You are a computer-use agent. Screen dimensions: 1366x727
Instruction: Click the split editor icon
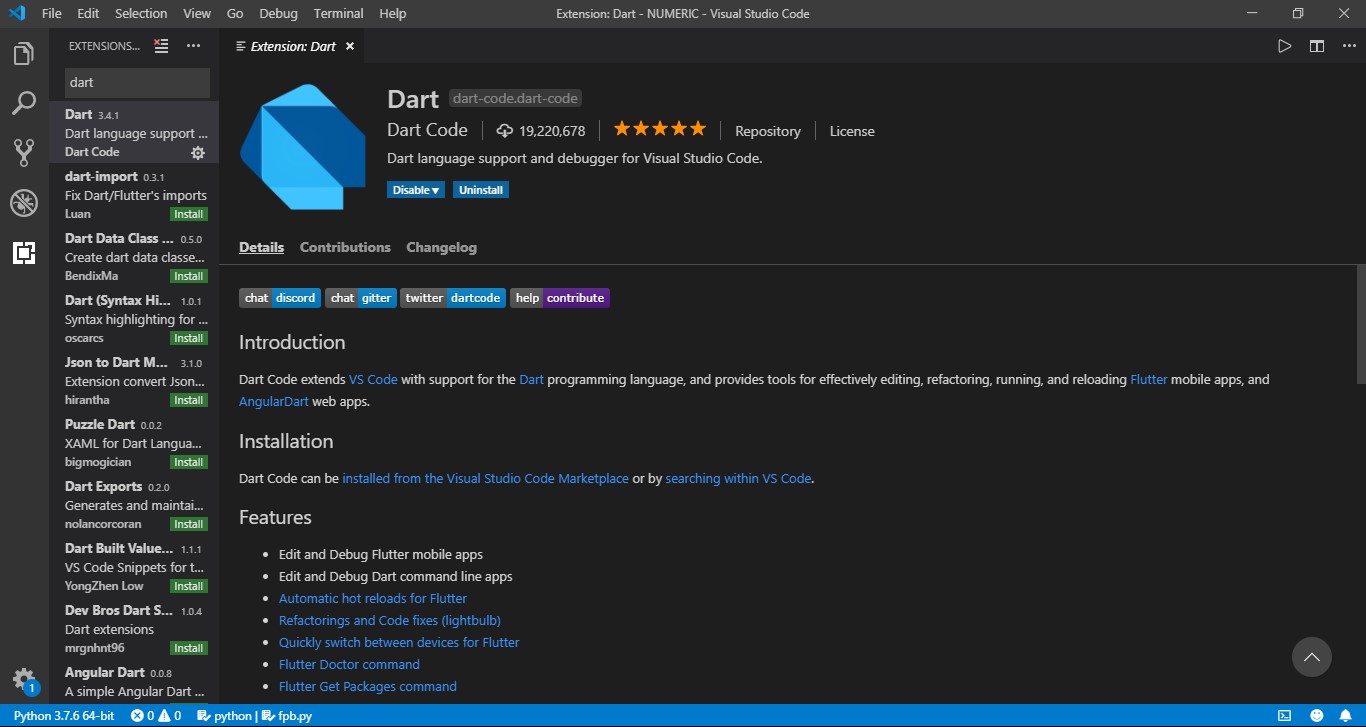point(1317,46)
